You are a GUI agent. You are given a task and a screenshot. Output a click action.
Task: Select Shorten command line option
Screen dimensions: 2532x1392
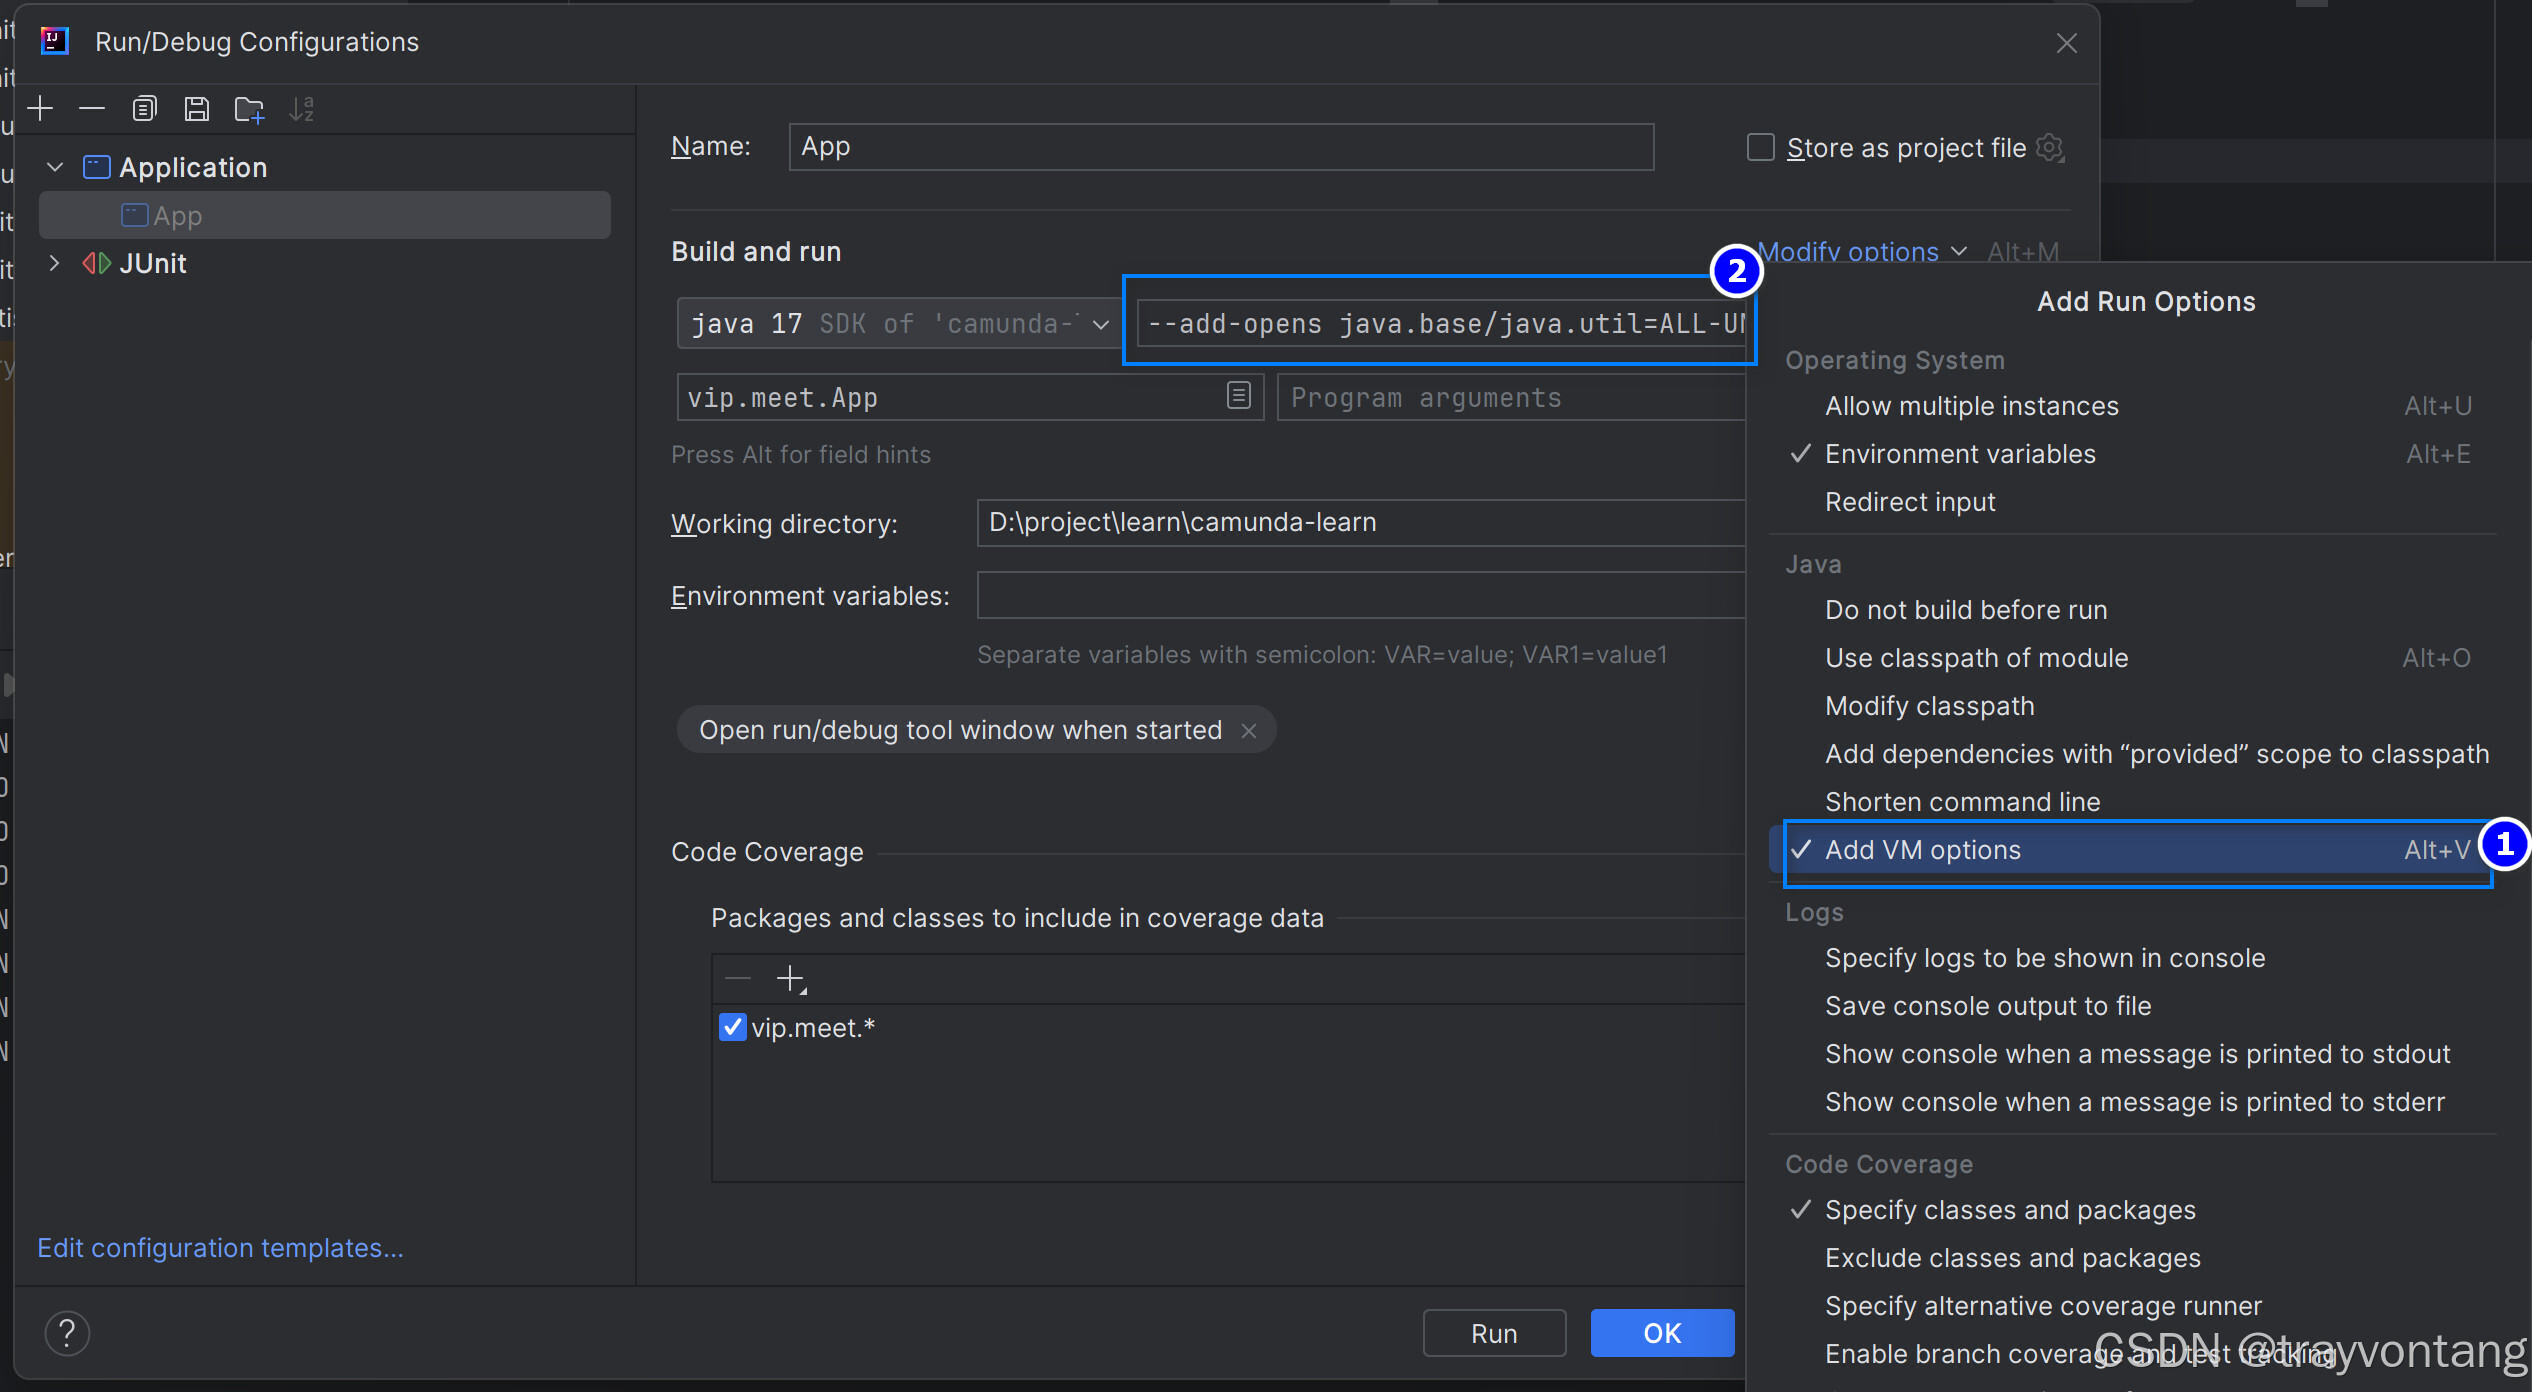(1961, 801)
